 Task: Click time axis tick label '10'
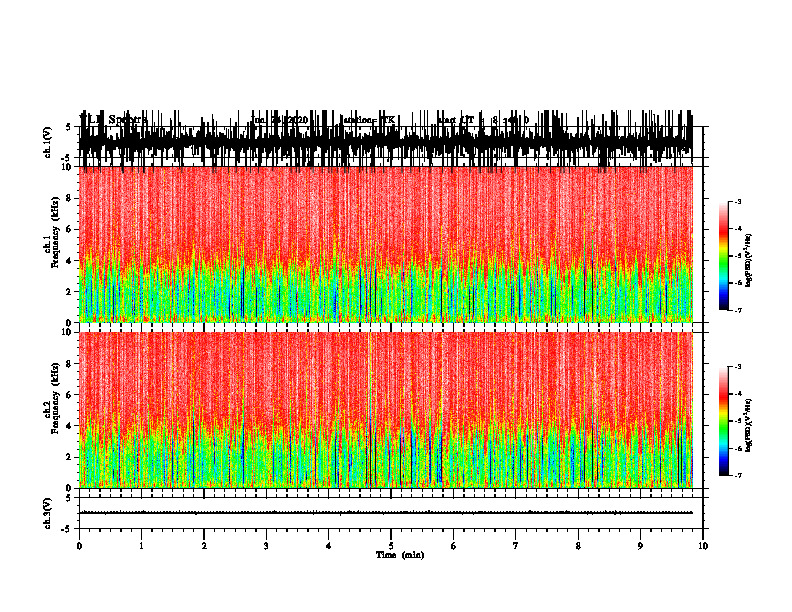[703, 546]
